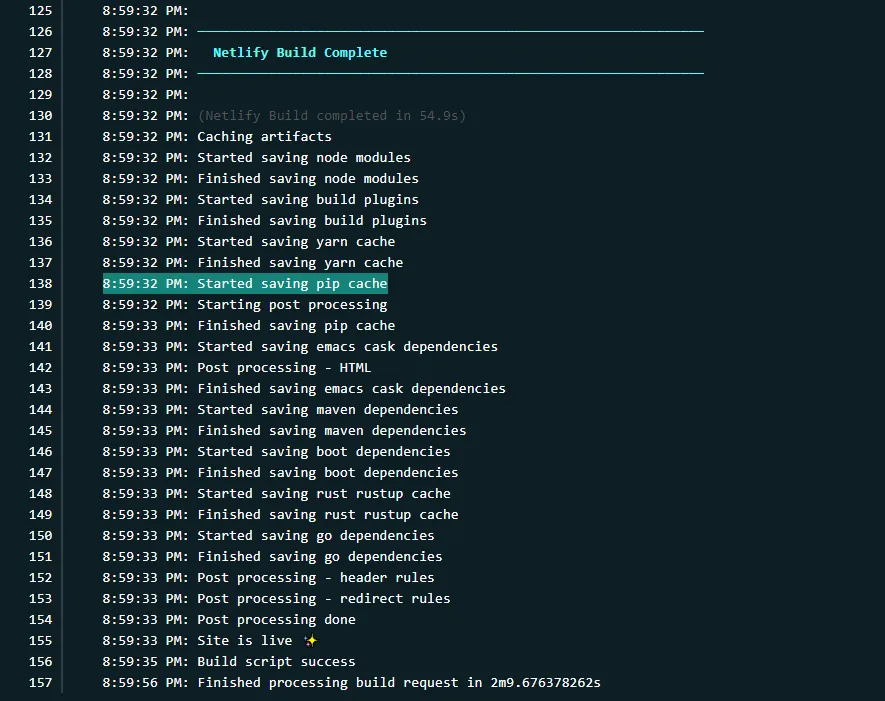Click line number 150 in the gutter
Image resolution: width=885 pixels, height=701 pixels.
click(x=41, y=536)
